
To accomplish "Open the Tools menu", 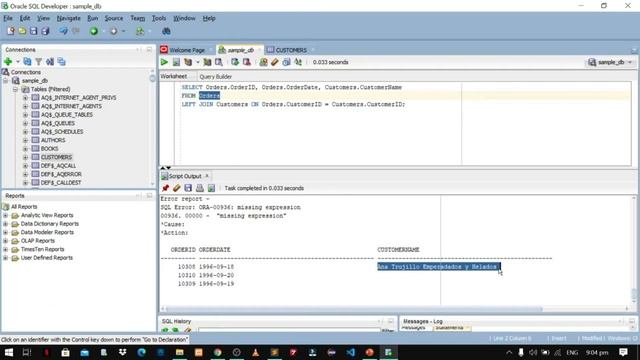I will pyautogui.click(x=159, y=18).
